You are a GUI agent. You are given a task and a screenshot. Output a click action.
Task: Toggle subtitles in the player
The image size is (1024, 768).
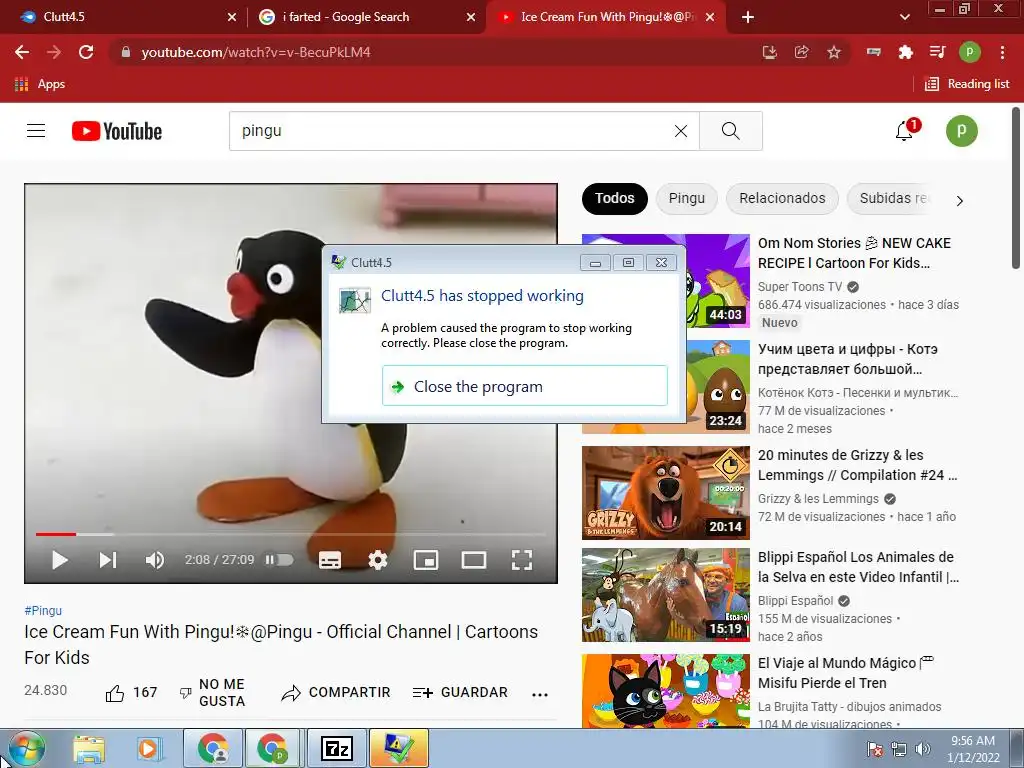tap(330, 560)
